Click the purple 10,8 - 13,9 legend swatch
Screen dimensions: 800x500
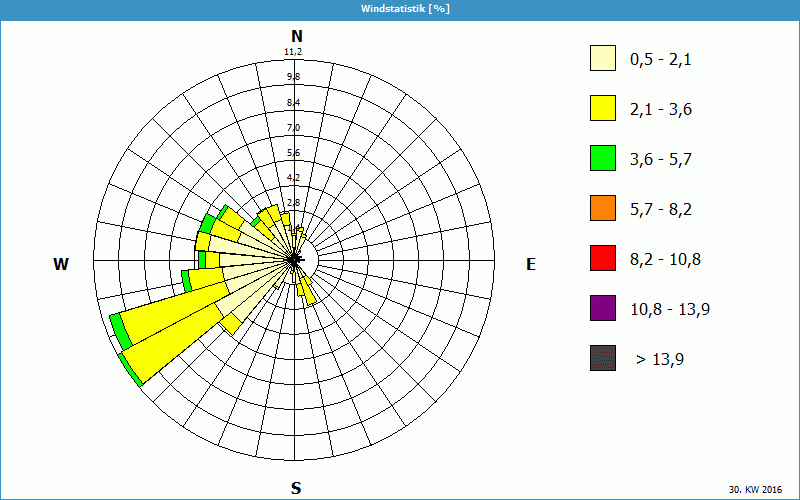tap(603, 308)
